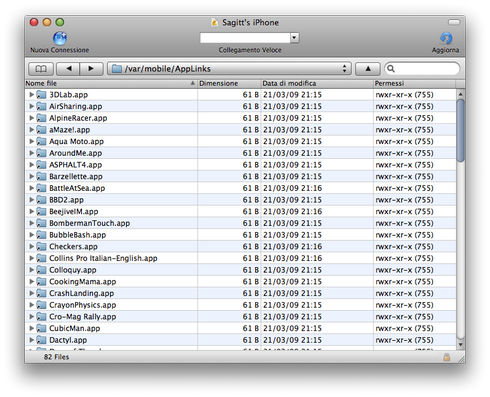Click the Nuova Connessione label
The width and height of the screenshot is (490, 397).
[x=60, y=50]
